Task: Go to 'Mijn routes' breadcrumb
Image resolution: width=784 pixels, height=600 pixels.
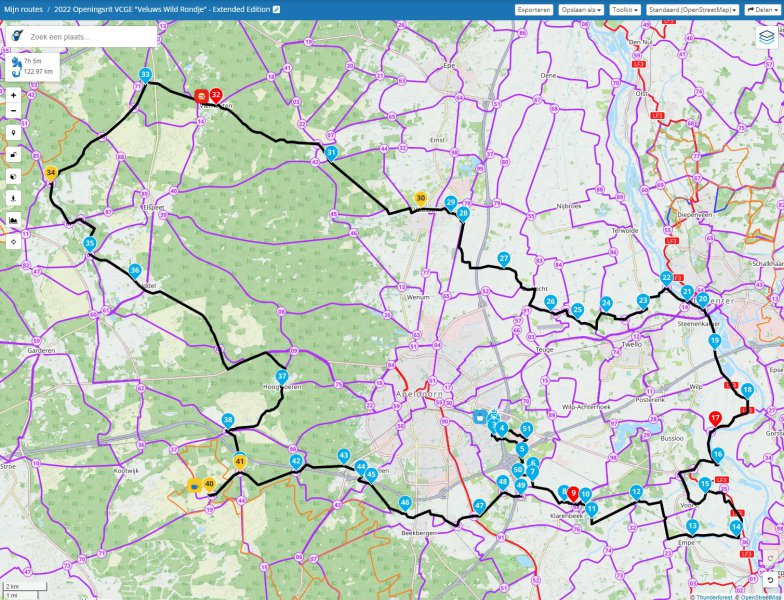Action: (24, 9)
